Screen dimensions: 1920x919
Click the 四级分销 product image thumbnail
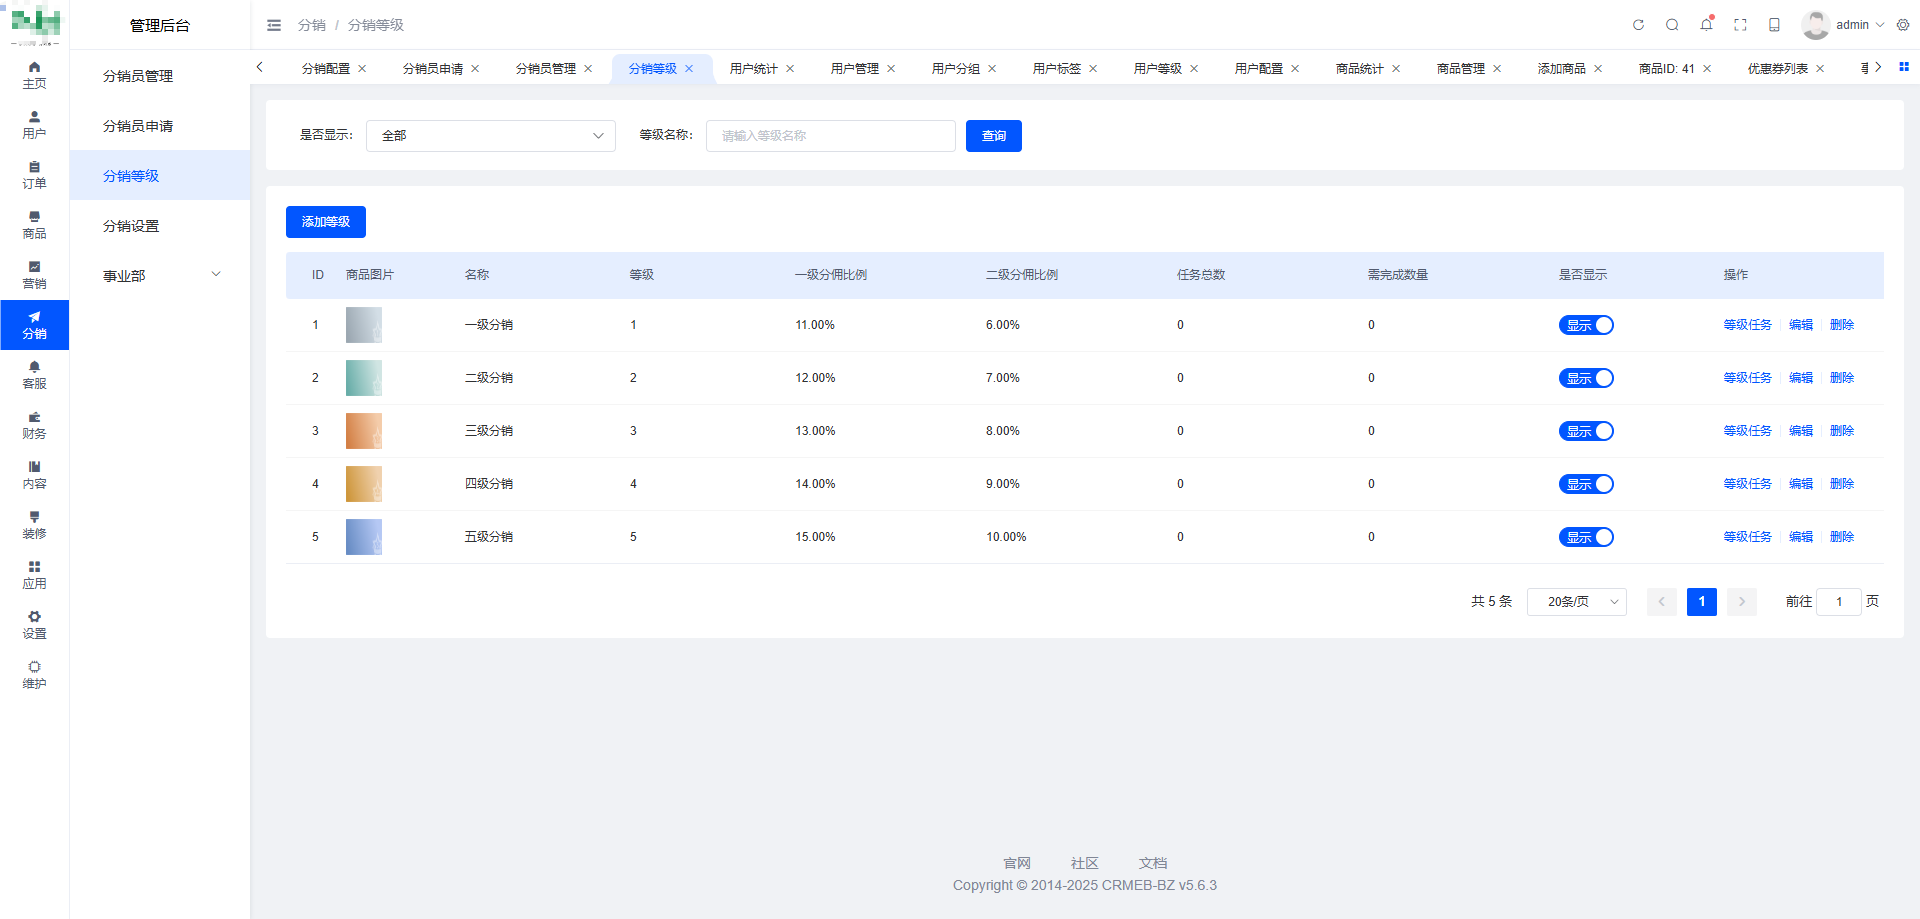tap(364, 484)
